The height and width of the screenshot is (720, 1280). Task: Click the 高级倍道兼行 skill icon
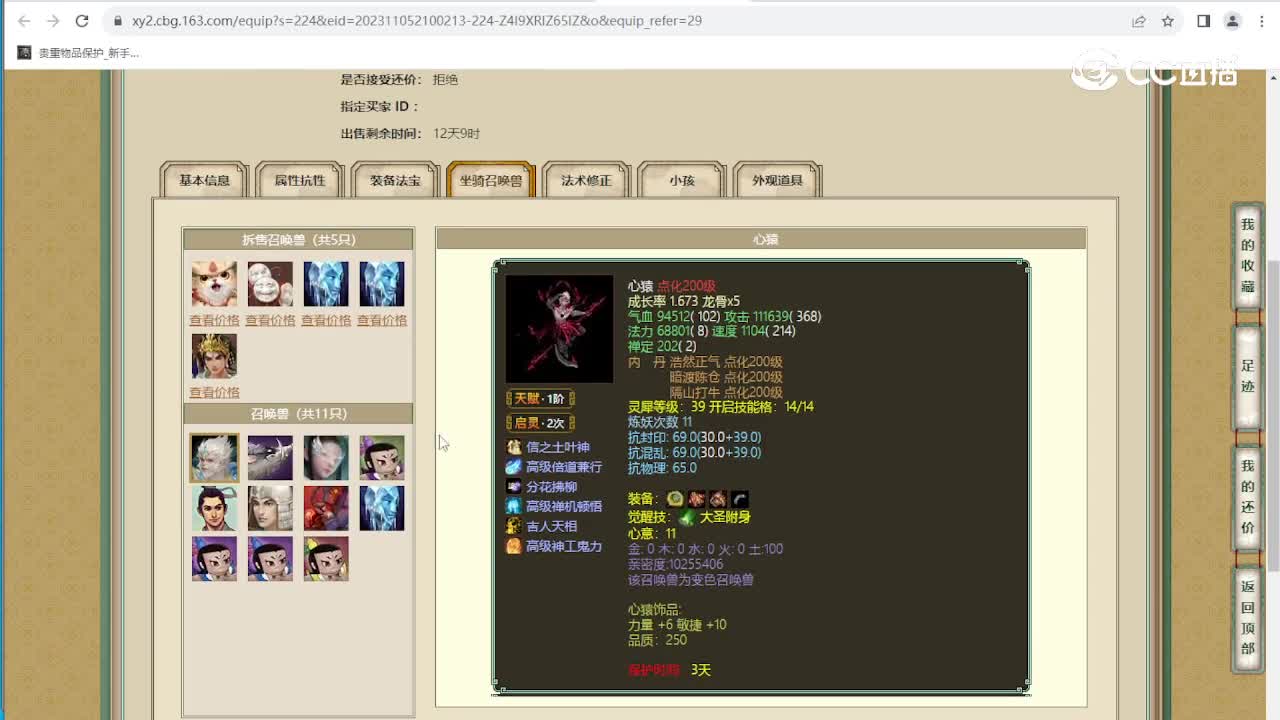pos(514,467)
